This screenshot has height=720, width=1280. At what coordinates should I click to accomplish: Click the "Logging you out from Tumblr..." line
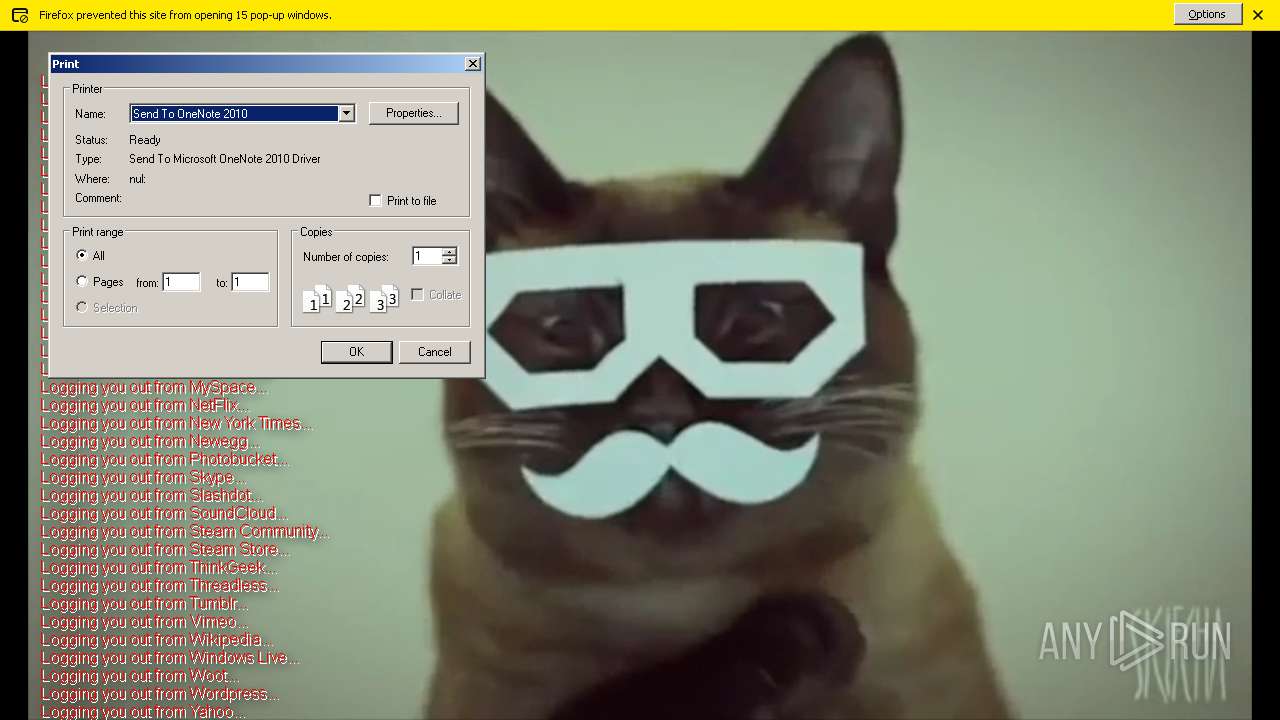click(x=144, y=603)
